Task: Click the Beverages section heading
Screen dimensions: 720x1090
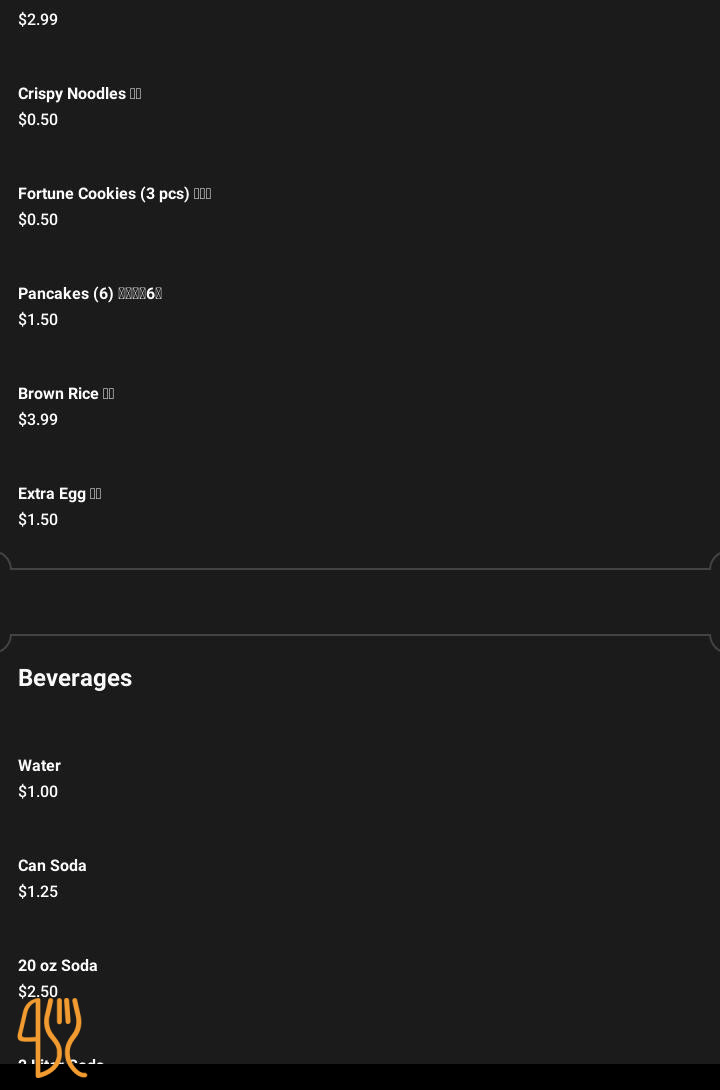Action: click(x=75, y=678)
